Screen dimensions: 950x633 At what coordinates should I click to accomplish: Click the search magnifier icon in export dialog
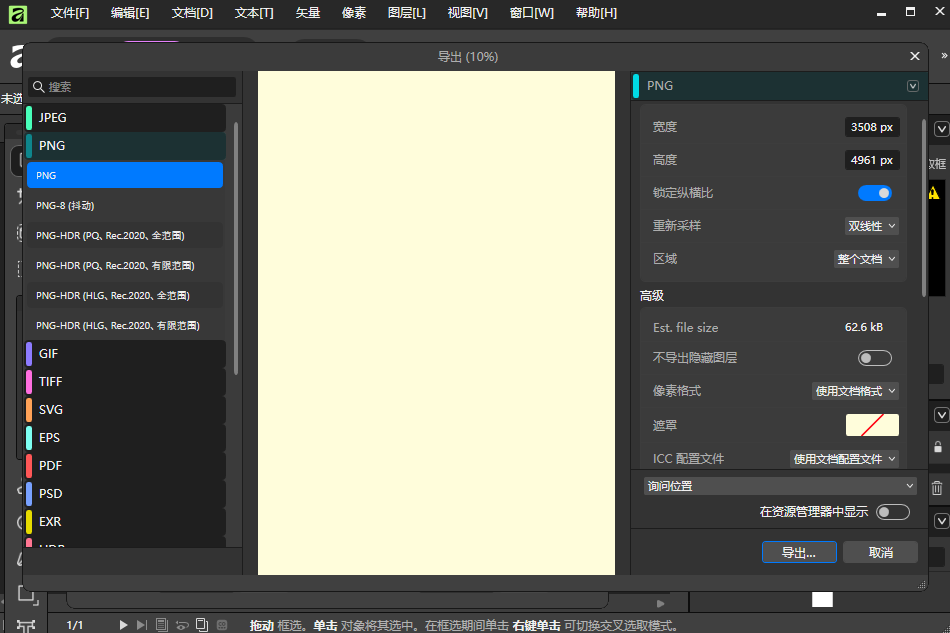tap(39, 87)
